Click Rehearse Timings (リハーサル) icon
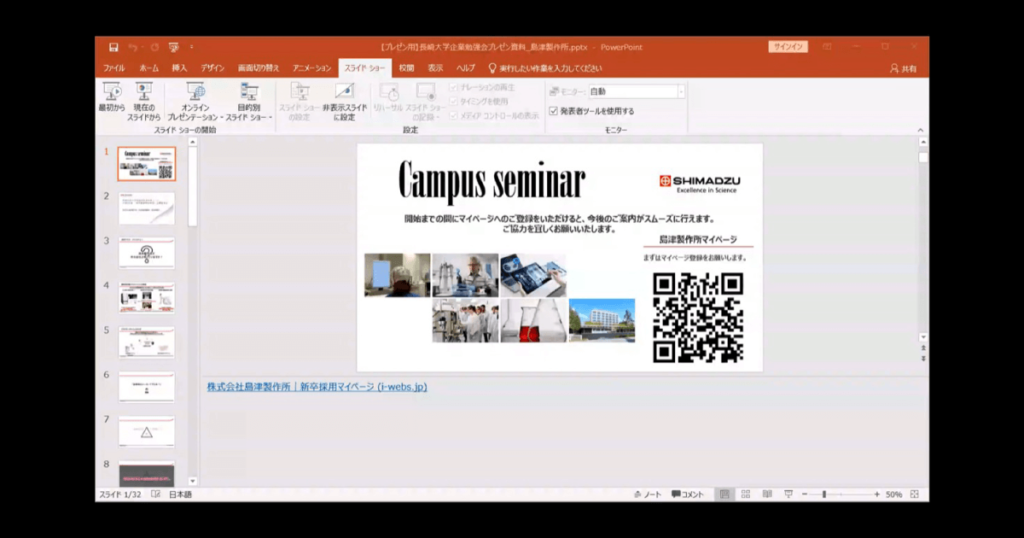 pyautogui.click(x=388, y=98)
